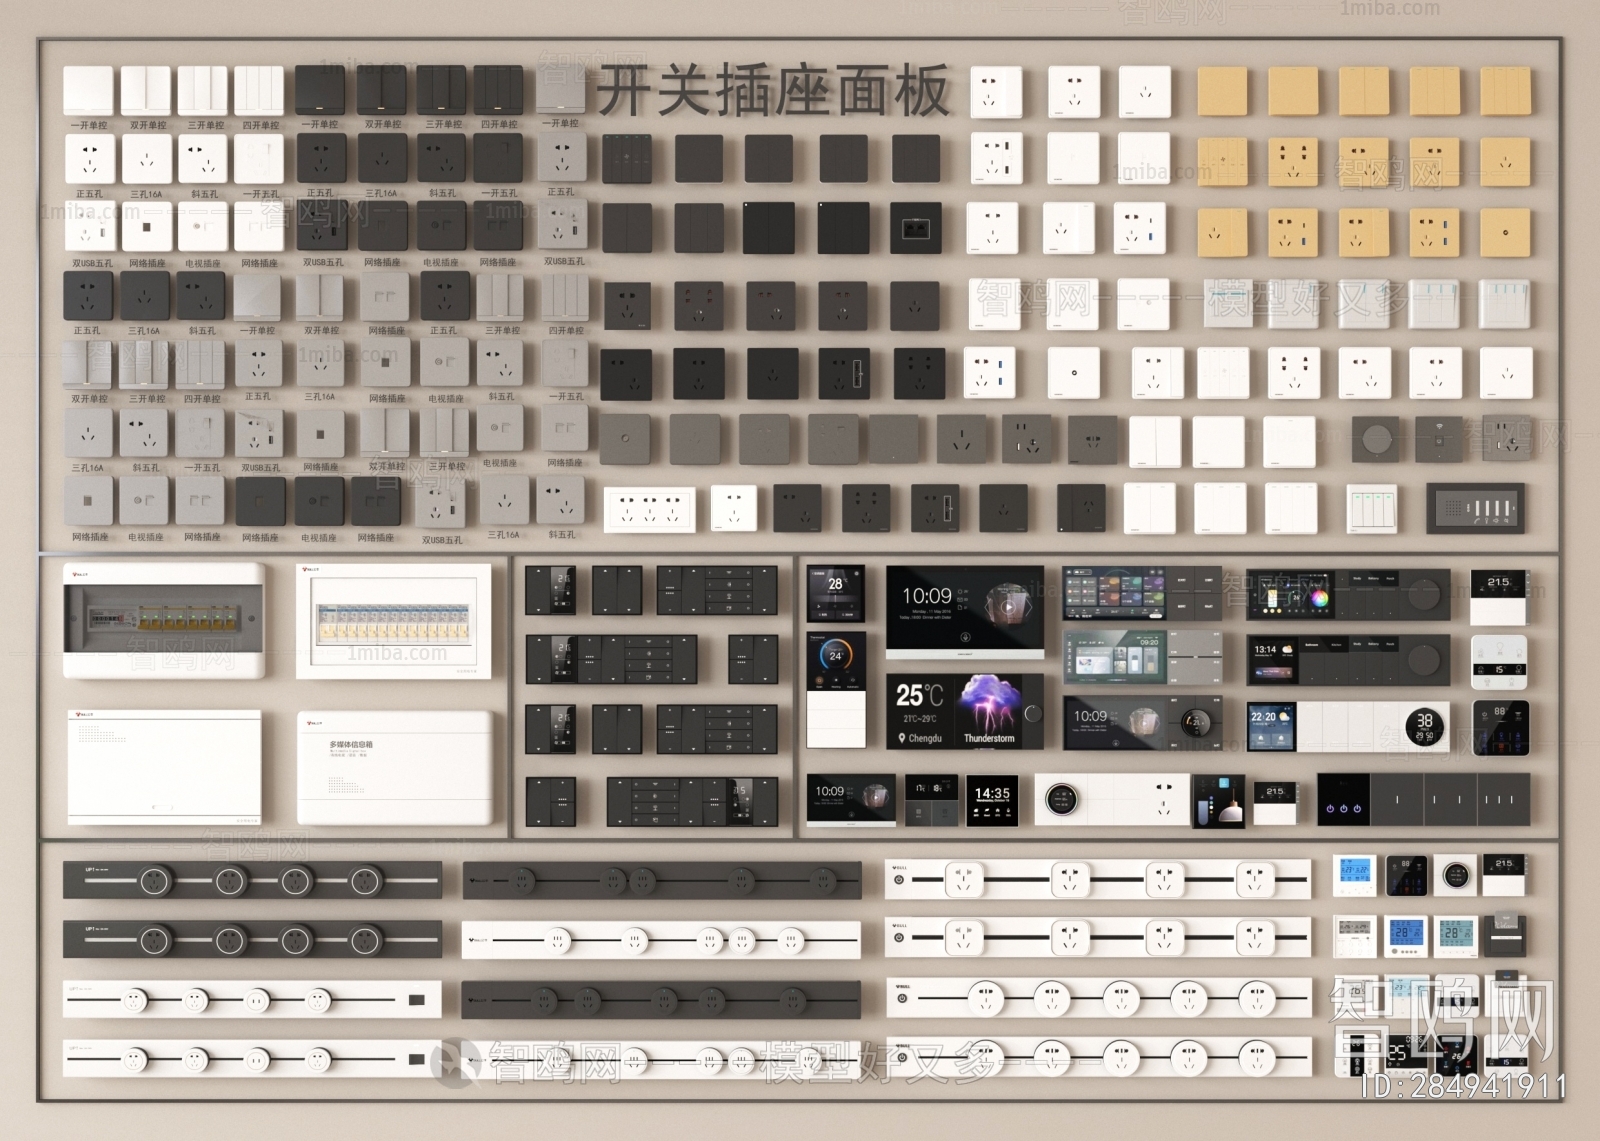1600x1141 pixels.
Task: Click the RGB color wheel on smart panel
Action: (1319, 599)
